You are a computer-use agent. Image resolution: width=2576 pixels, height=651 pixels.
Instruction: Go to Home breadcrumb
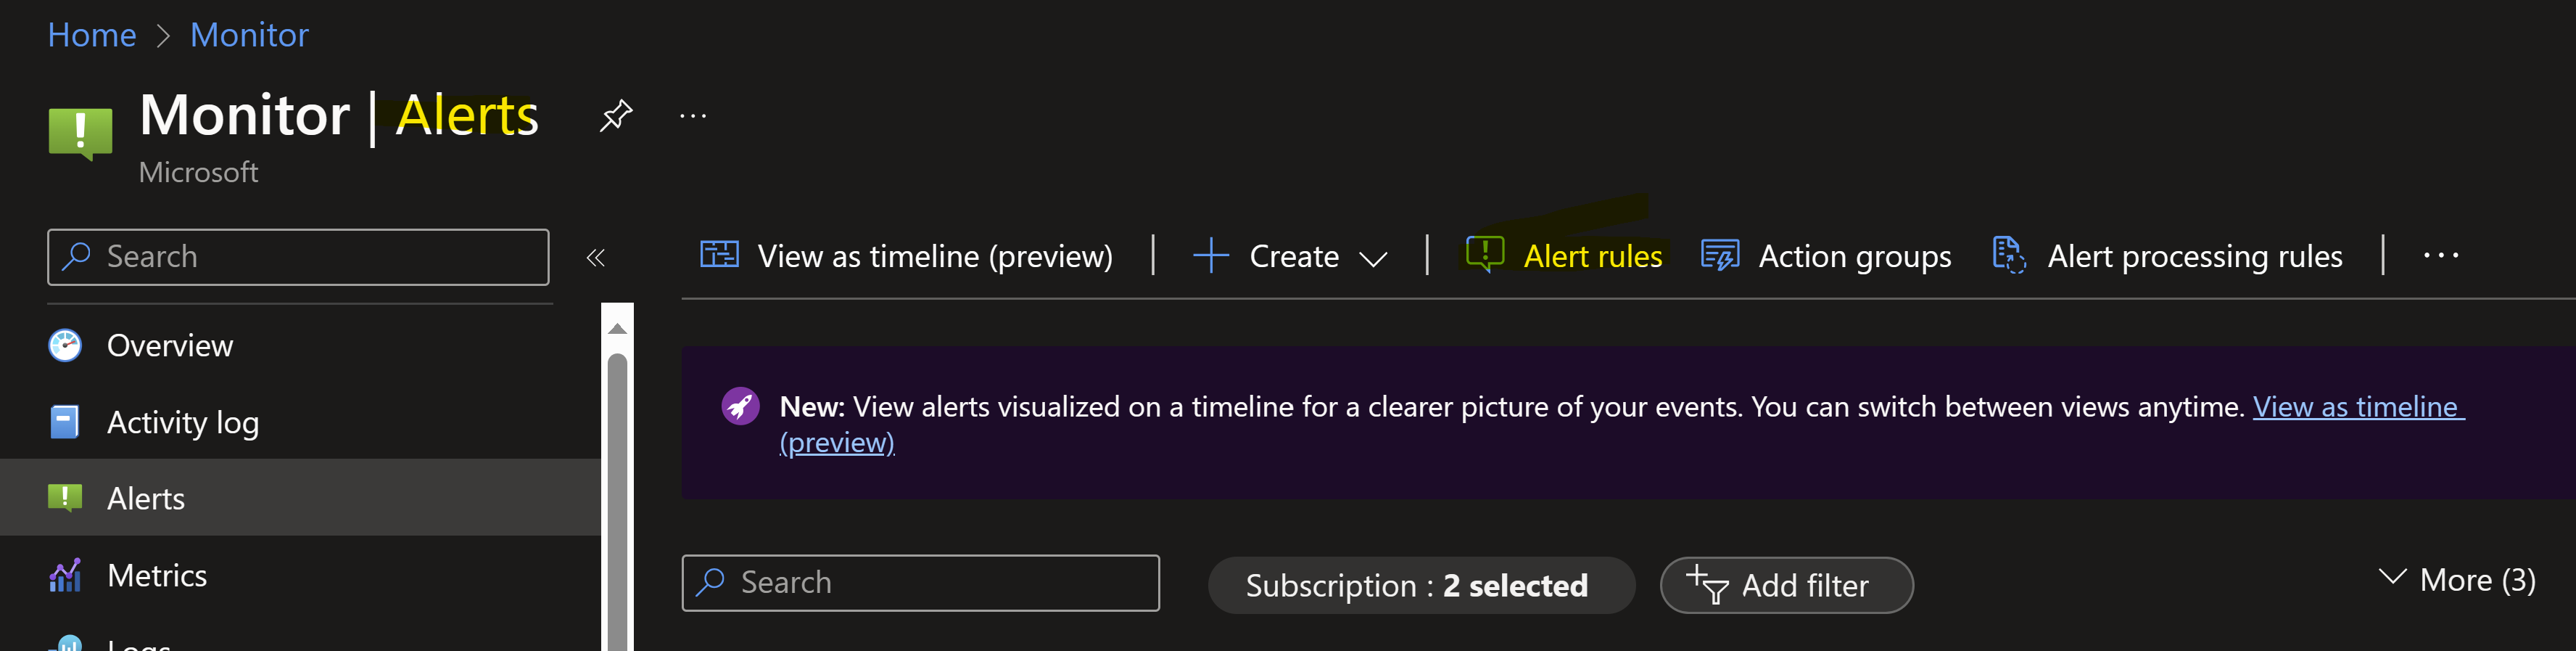pyautogui.click(x=92, y=35)
